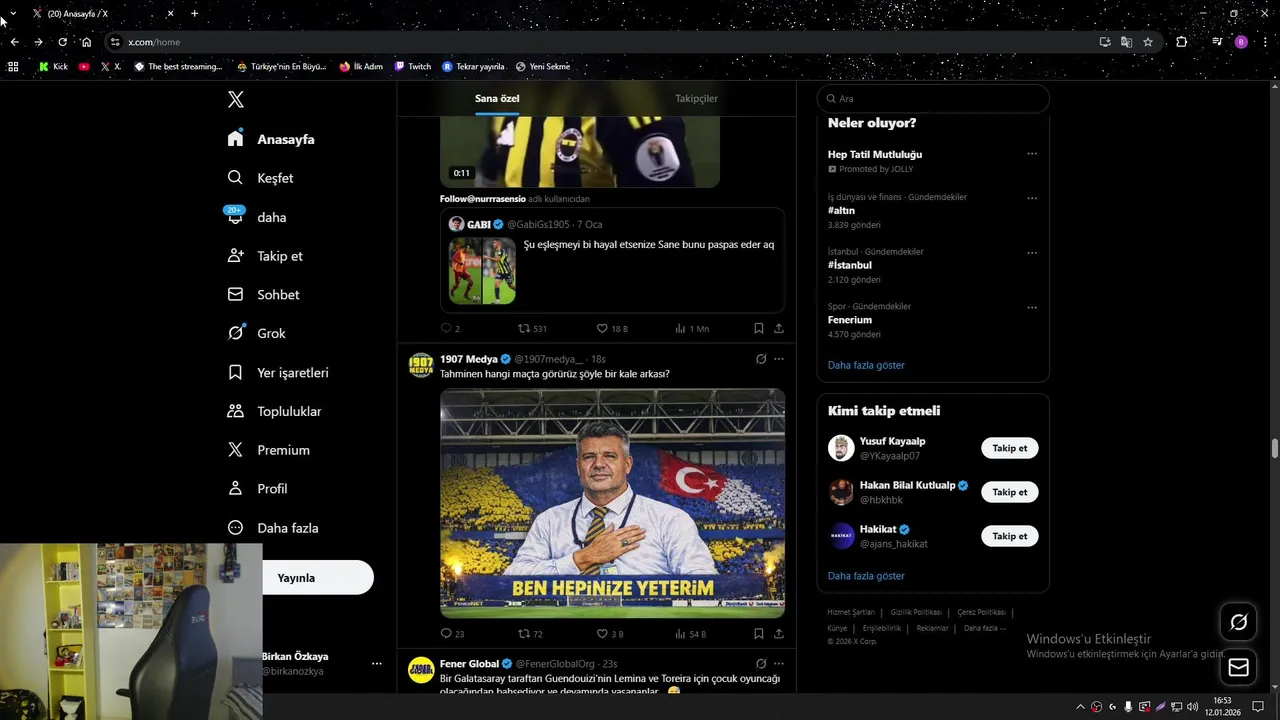Open floating Grok button

[1238, 623]
